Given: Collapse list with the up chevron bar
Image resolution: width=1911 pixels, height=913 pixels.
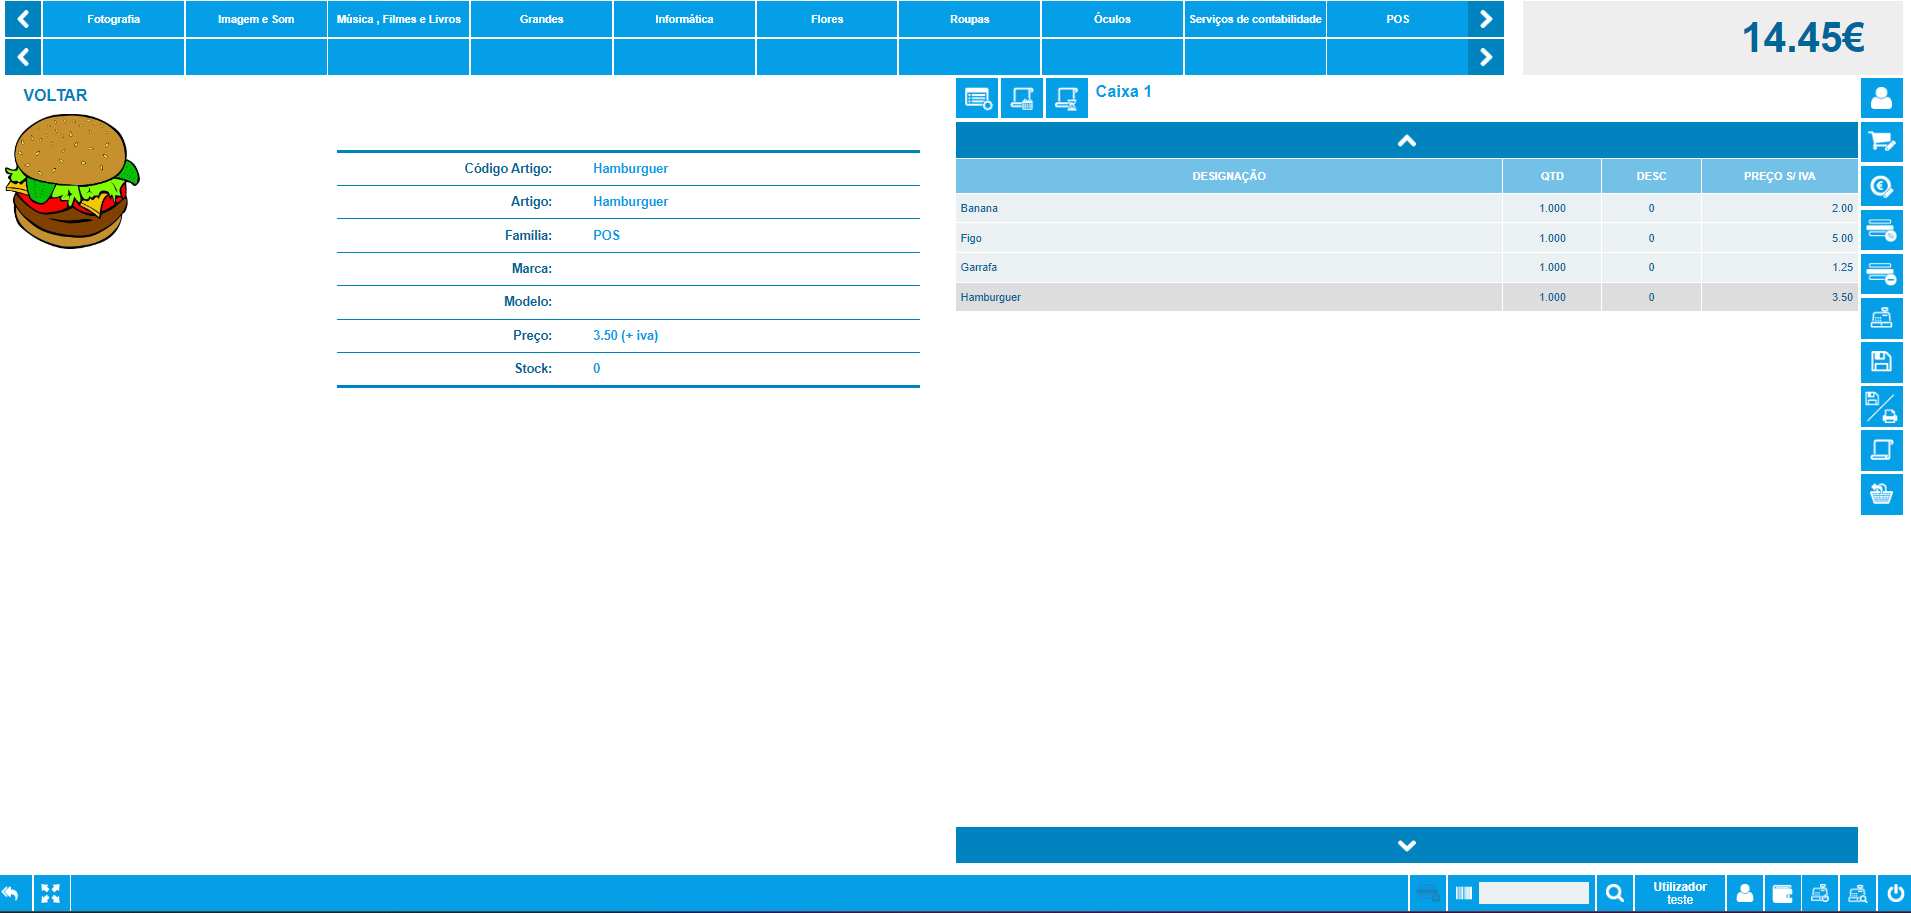Looking at the screenshot, I should (1406, 141).
